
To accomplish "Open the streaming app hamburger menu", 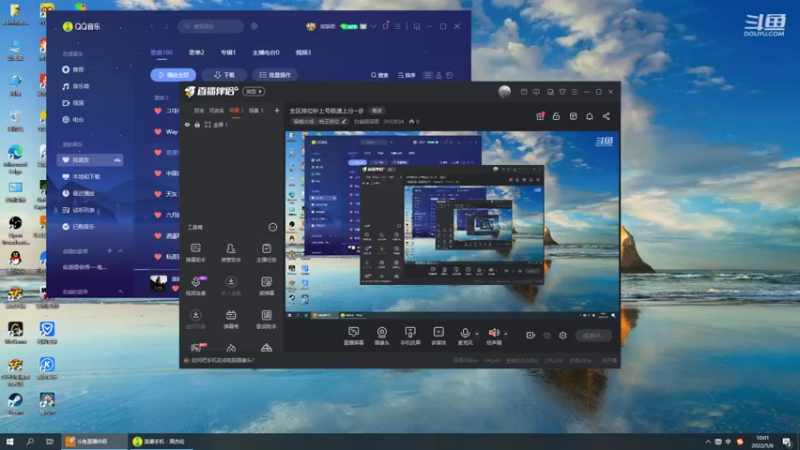I will coord(574,92).
